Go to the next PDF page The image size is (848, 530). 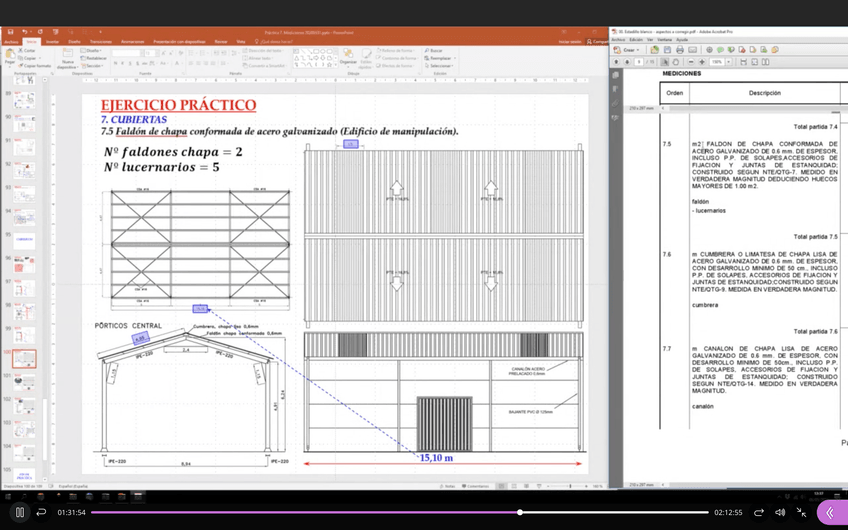(627, 62)
